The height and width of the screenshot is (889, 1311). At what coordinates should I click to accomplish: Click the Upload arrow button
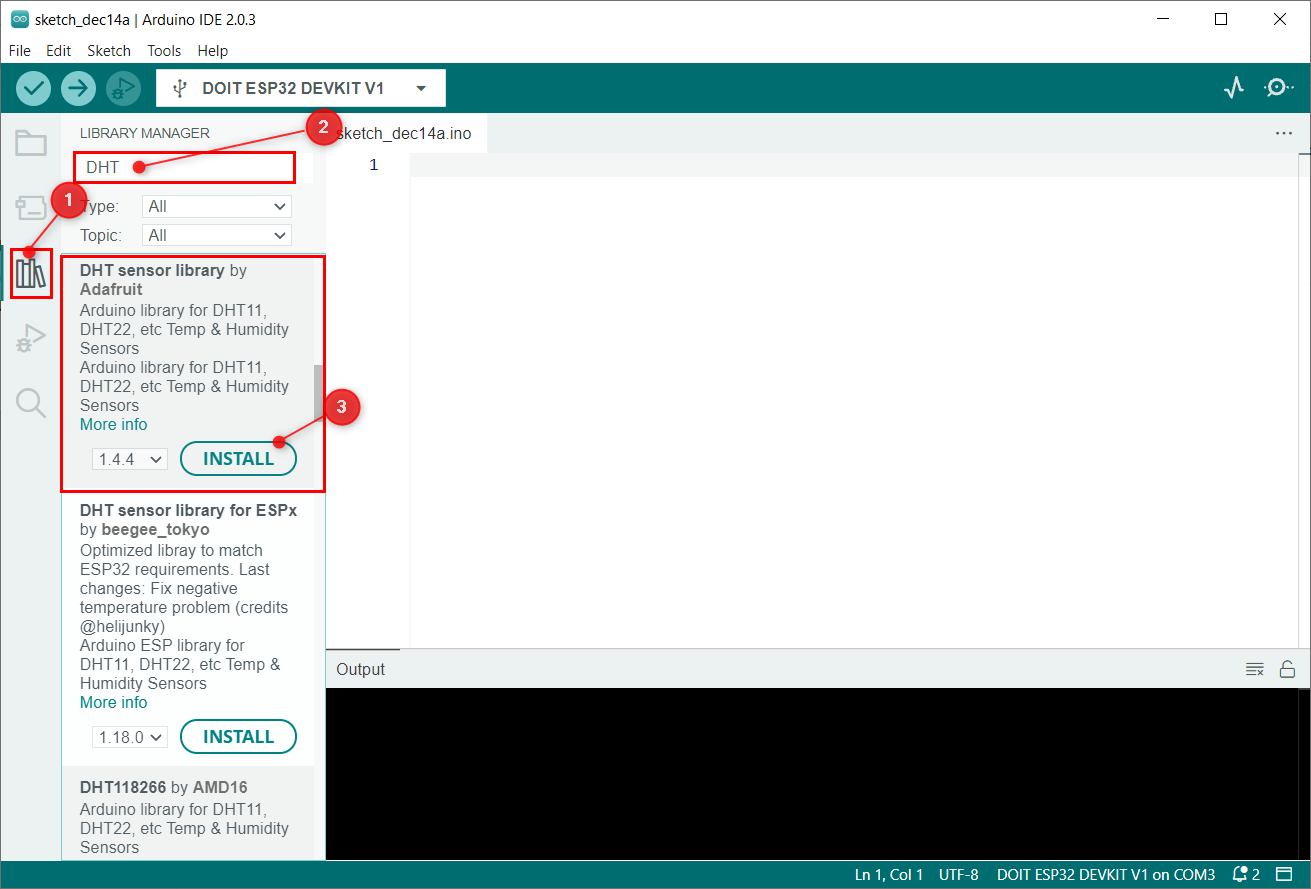78,88
